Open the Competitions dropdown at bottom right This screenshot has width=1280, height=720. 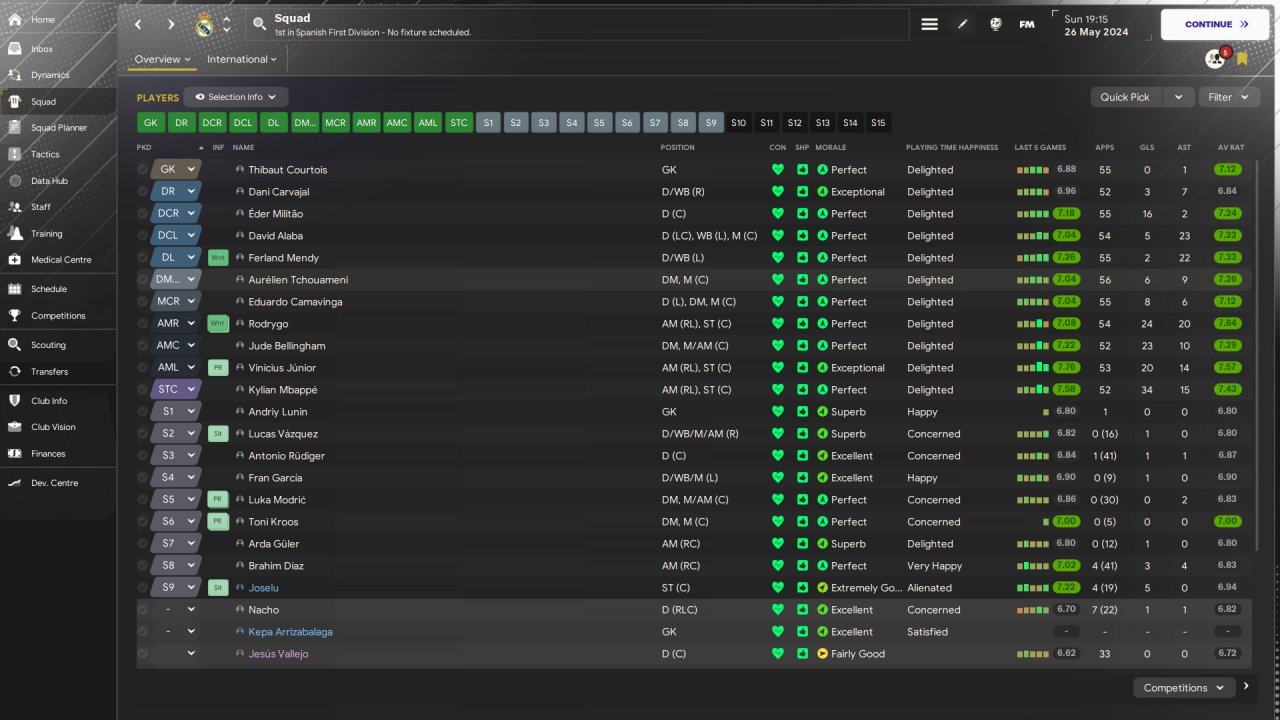1184,688
